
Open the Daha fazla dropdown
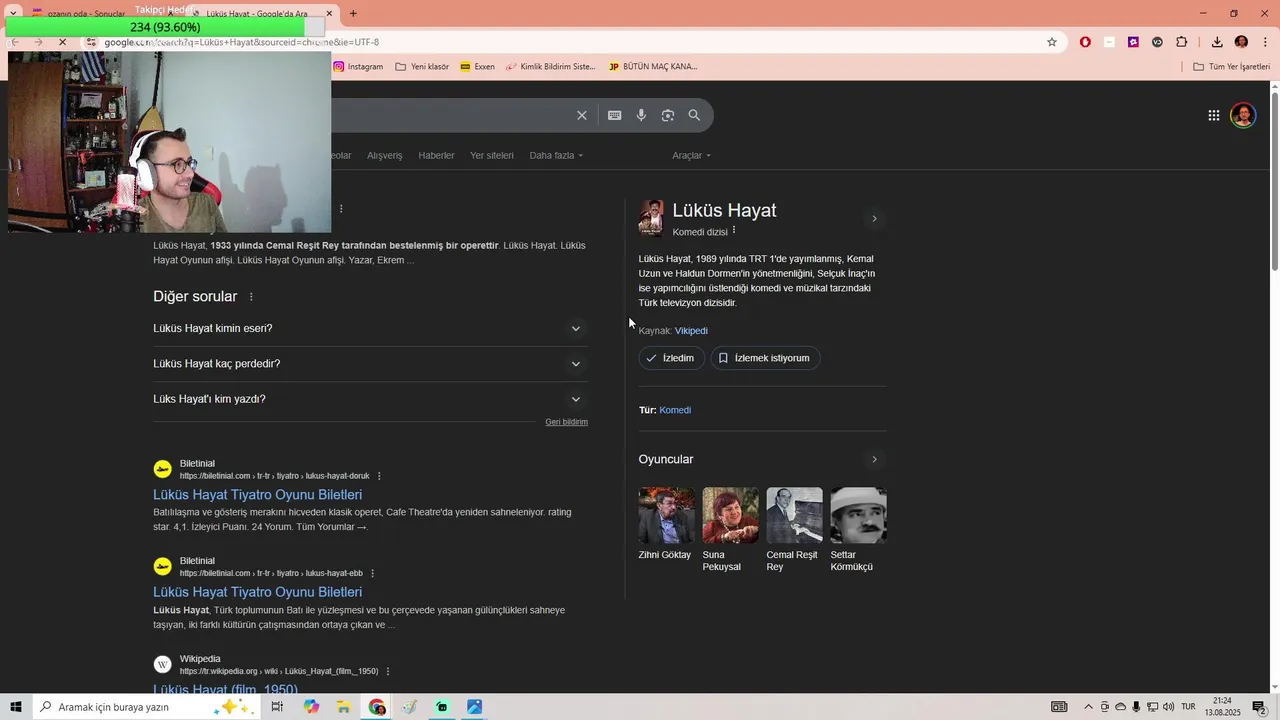tap(556, 155)
